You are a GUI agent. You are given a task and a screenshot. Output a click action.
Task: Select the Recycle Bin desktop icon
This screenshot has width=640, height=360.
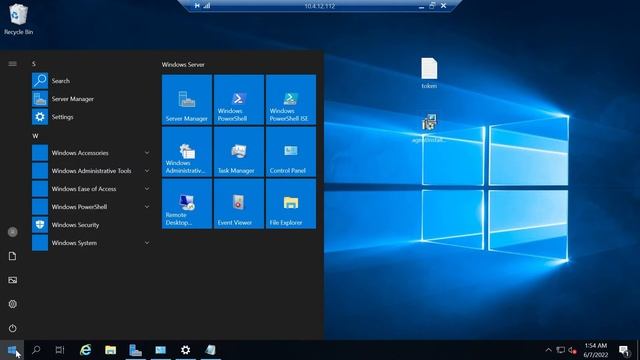pyautogui.click(x=18, y=20)
